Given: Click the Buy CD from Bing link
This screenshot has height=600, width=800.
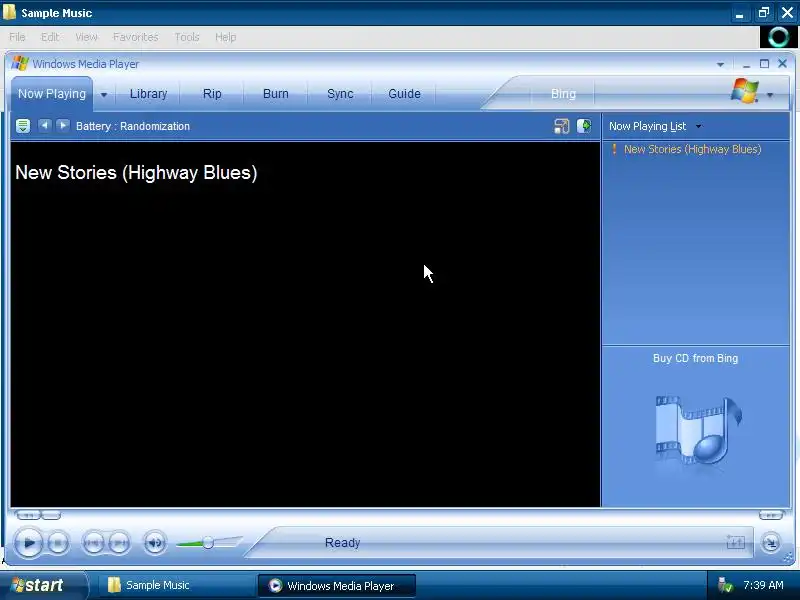Looking at the screenshot, I should 695,358.
